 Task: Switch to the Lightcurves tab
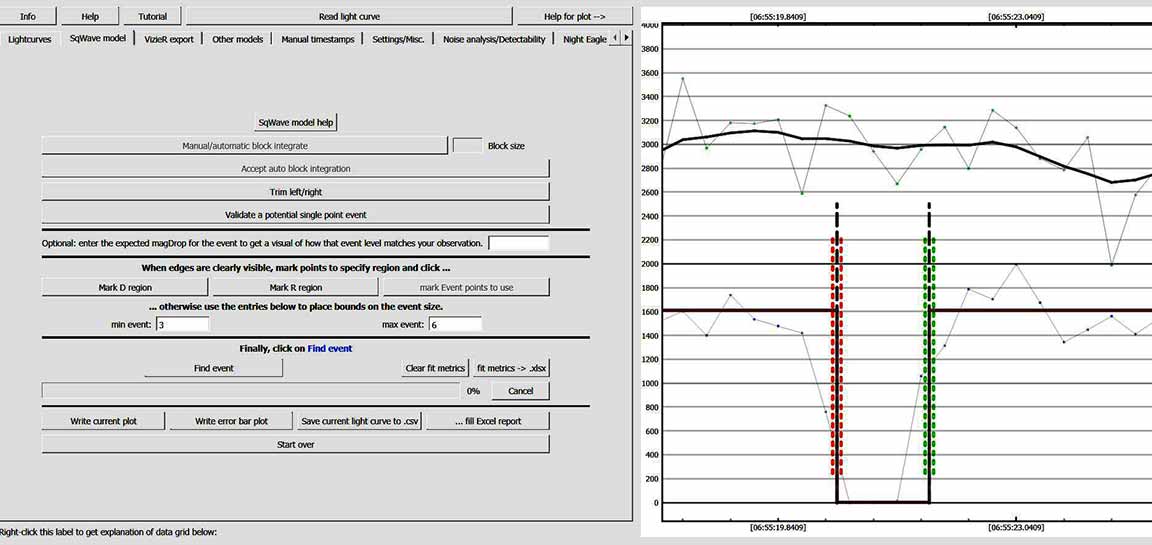click(x=29, y=39)
